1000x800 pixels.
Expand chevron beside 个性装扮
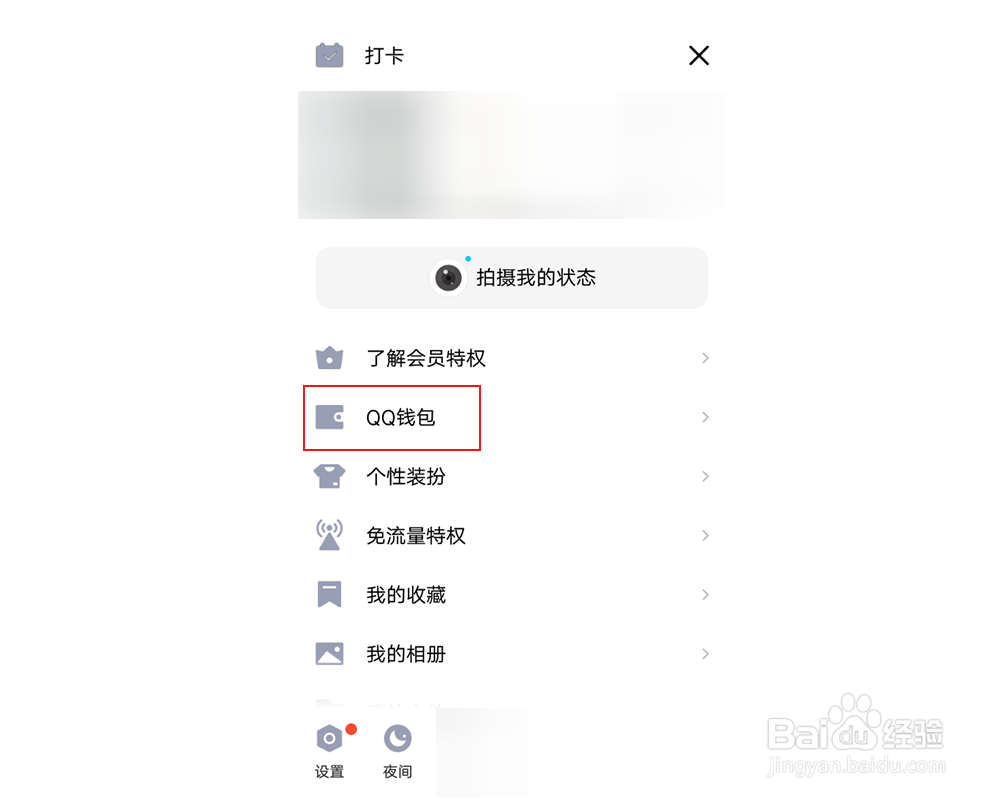pos(705,476)
